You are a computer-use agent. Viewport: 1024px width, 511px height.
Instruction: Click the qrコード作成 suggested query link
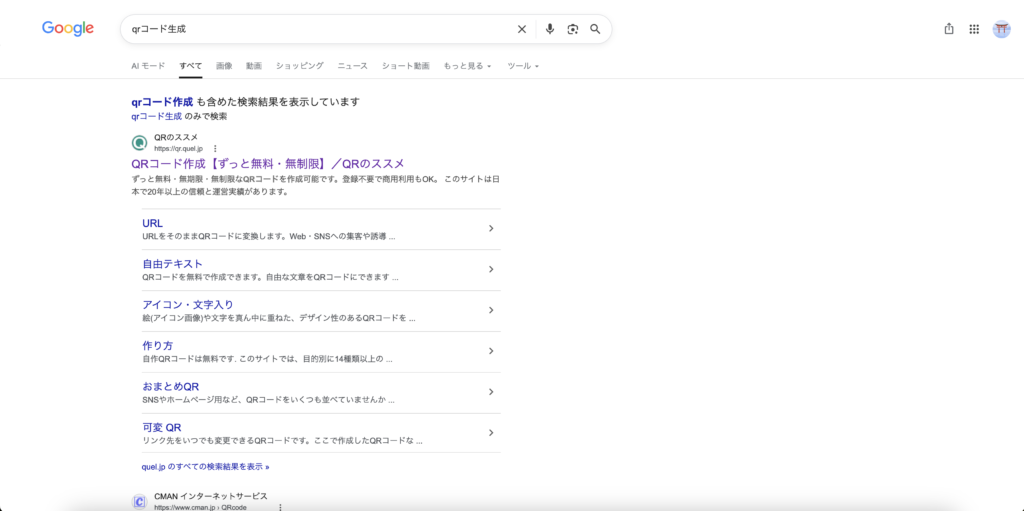click(x=162, y=102)
